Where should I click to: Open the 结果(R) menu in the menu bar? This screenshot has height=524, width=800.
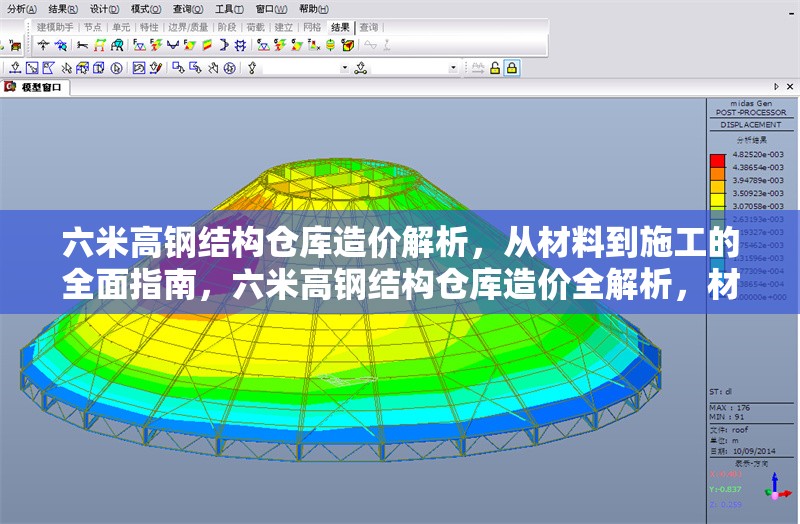[63, 9]
